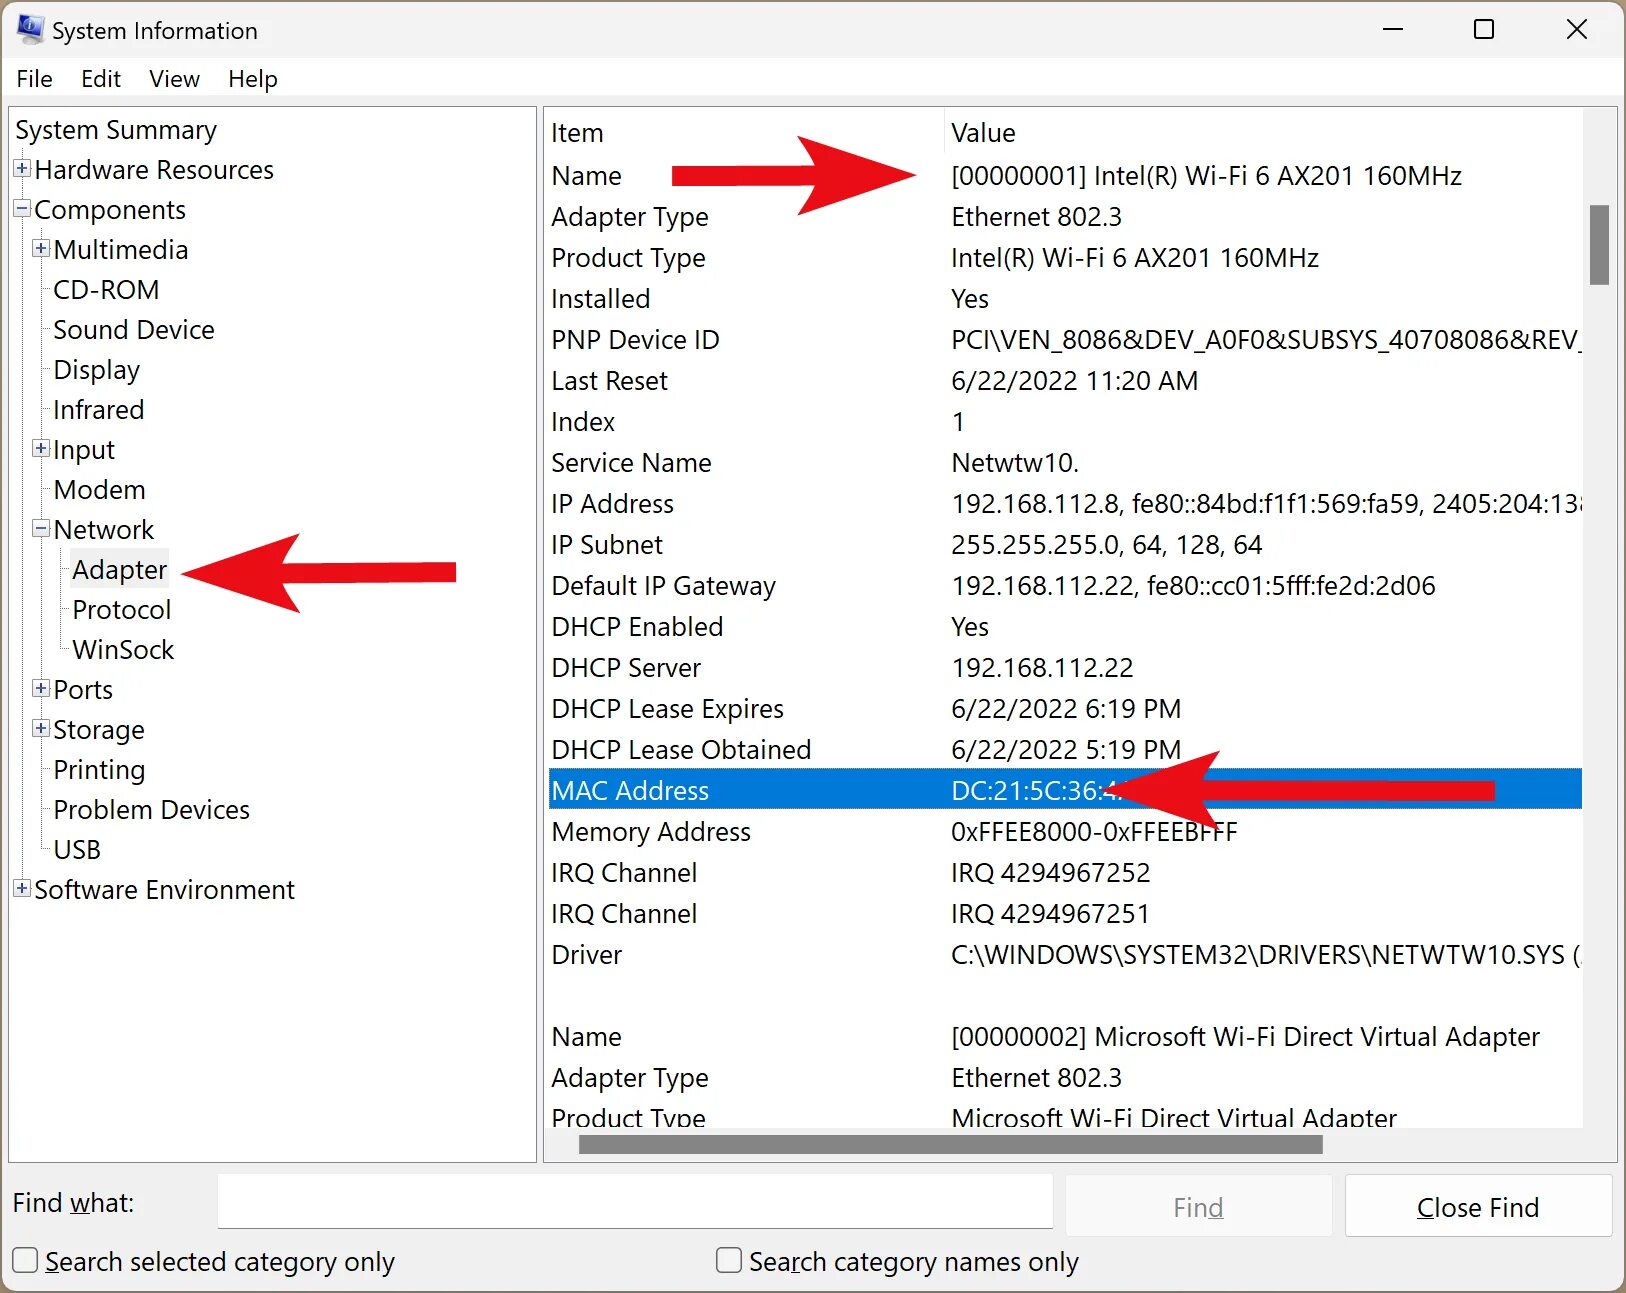Select Infrared in the tree

99,410
